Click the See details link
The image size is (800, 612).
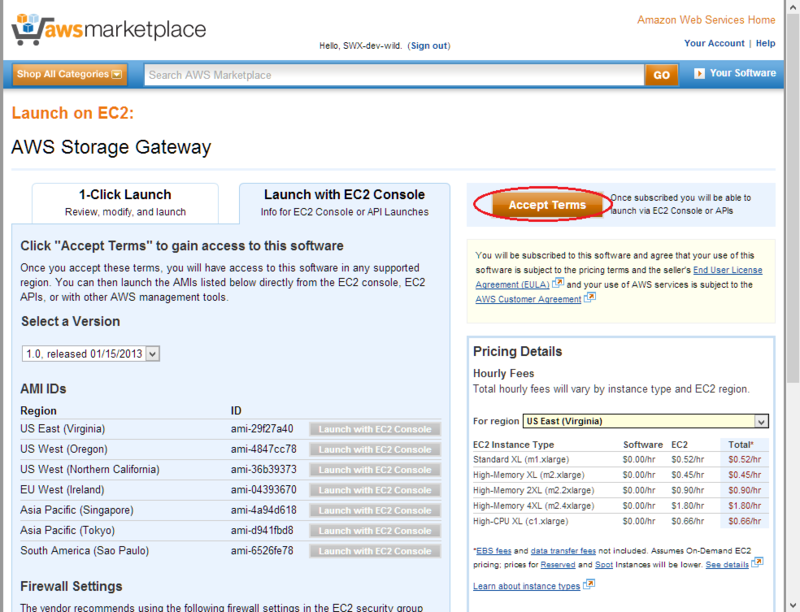[x=727, y=565]
